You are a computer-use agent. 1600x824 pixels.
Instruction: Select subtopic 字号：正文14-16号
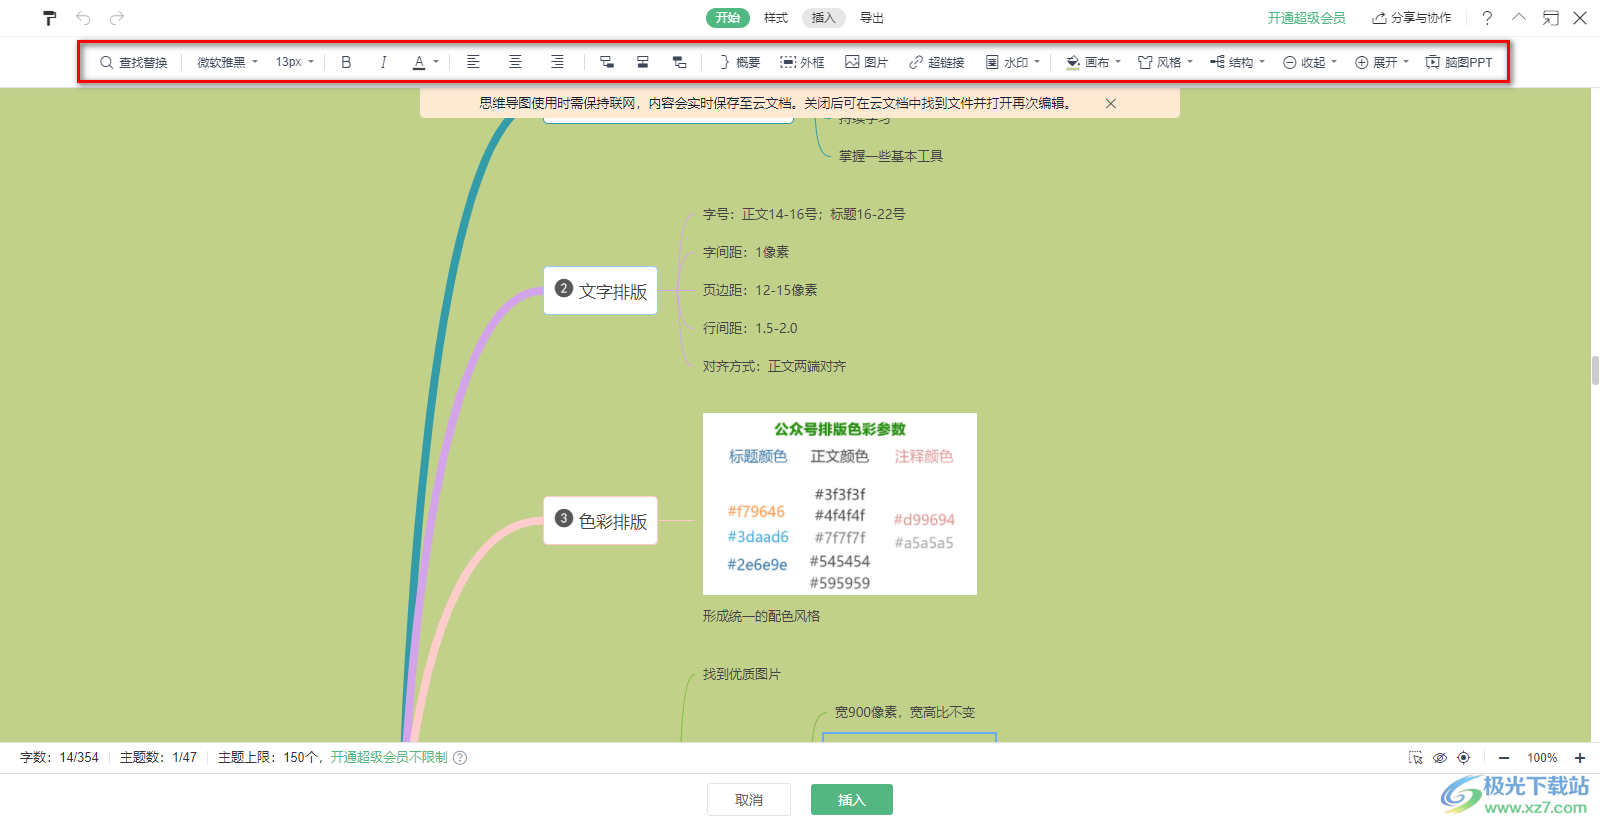(804, 214)
